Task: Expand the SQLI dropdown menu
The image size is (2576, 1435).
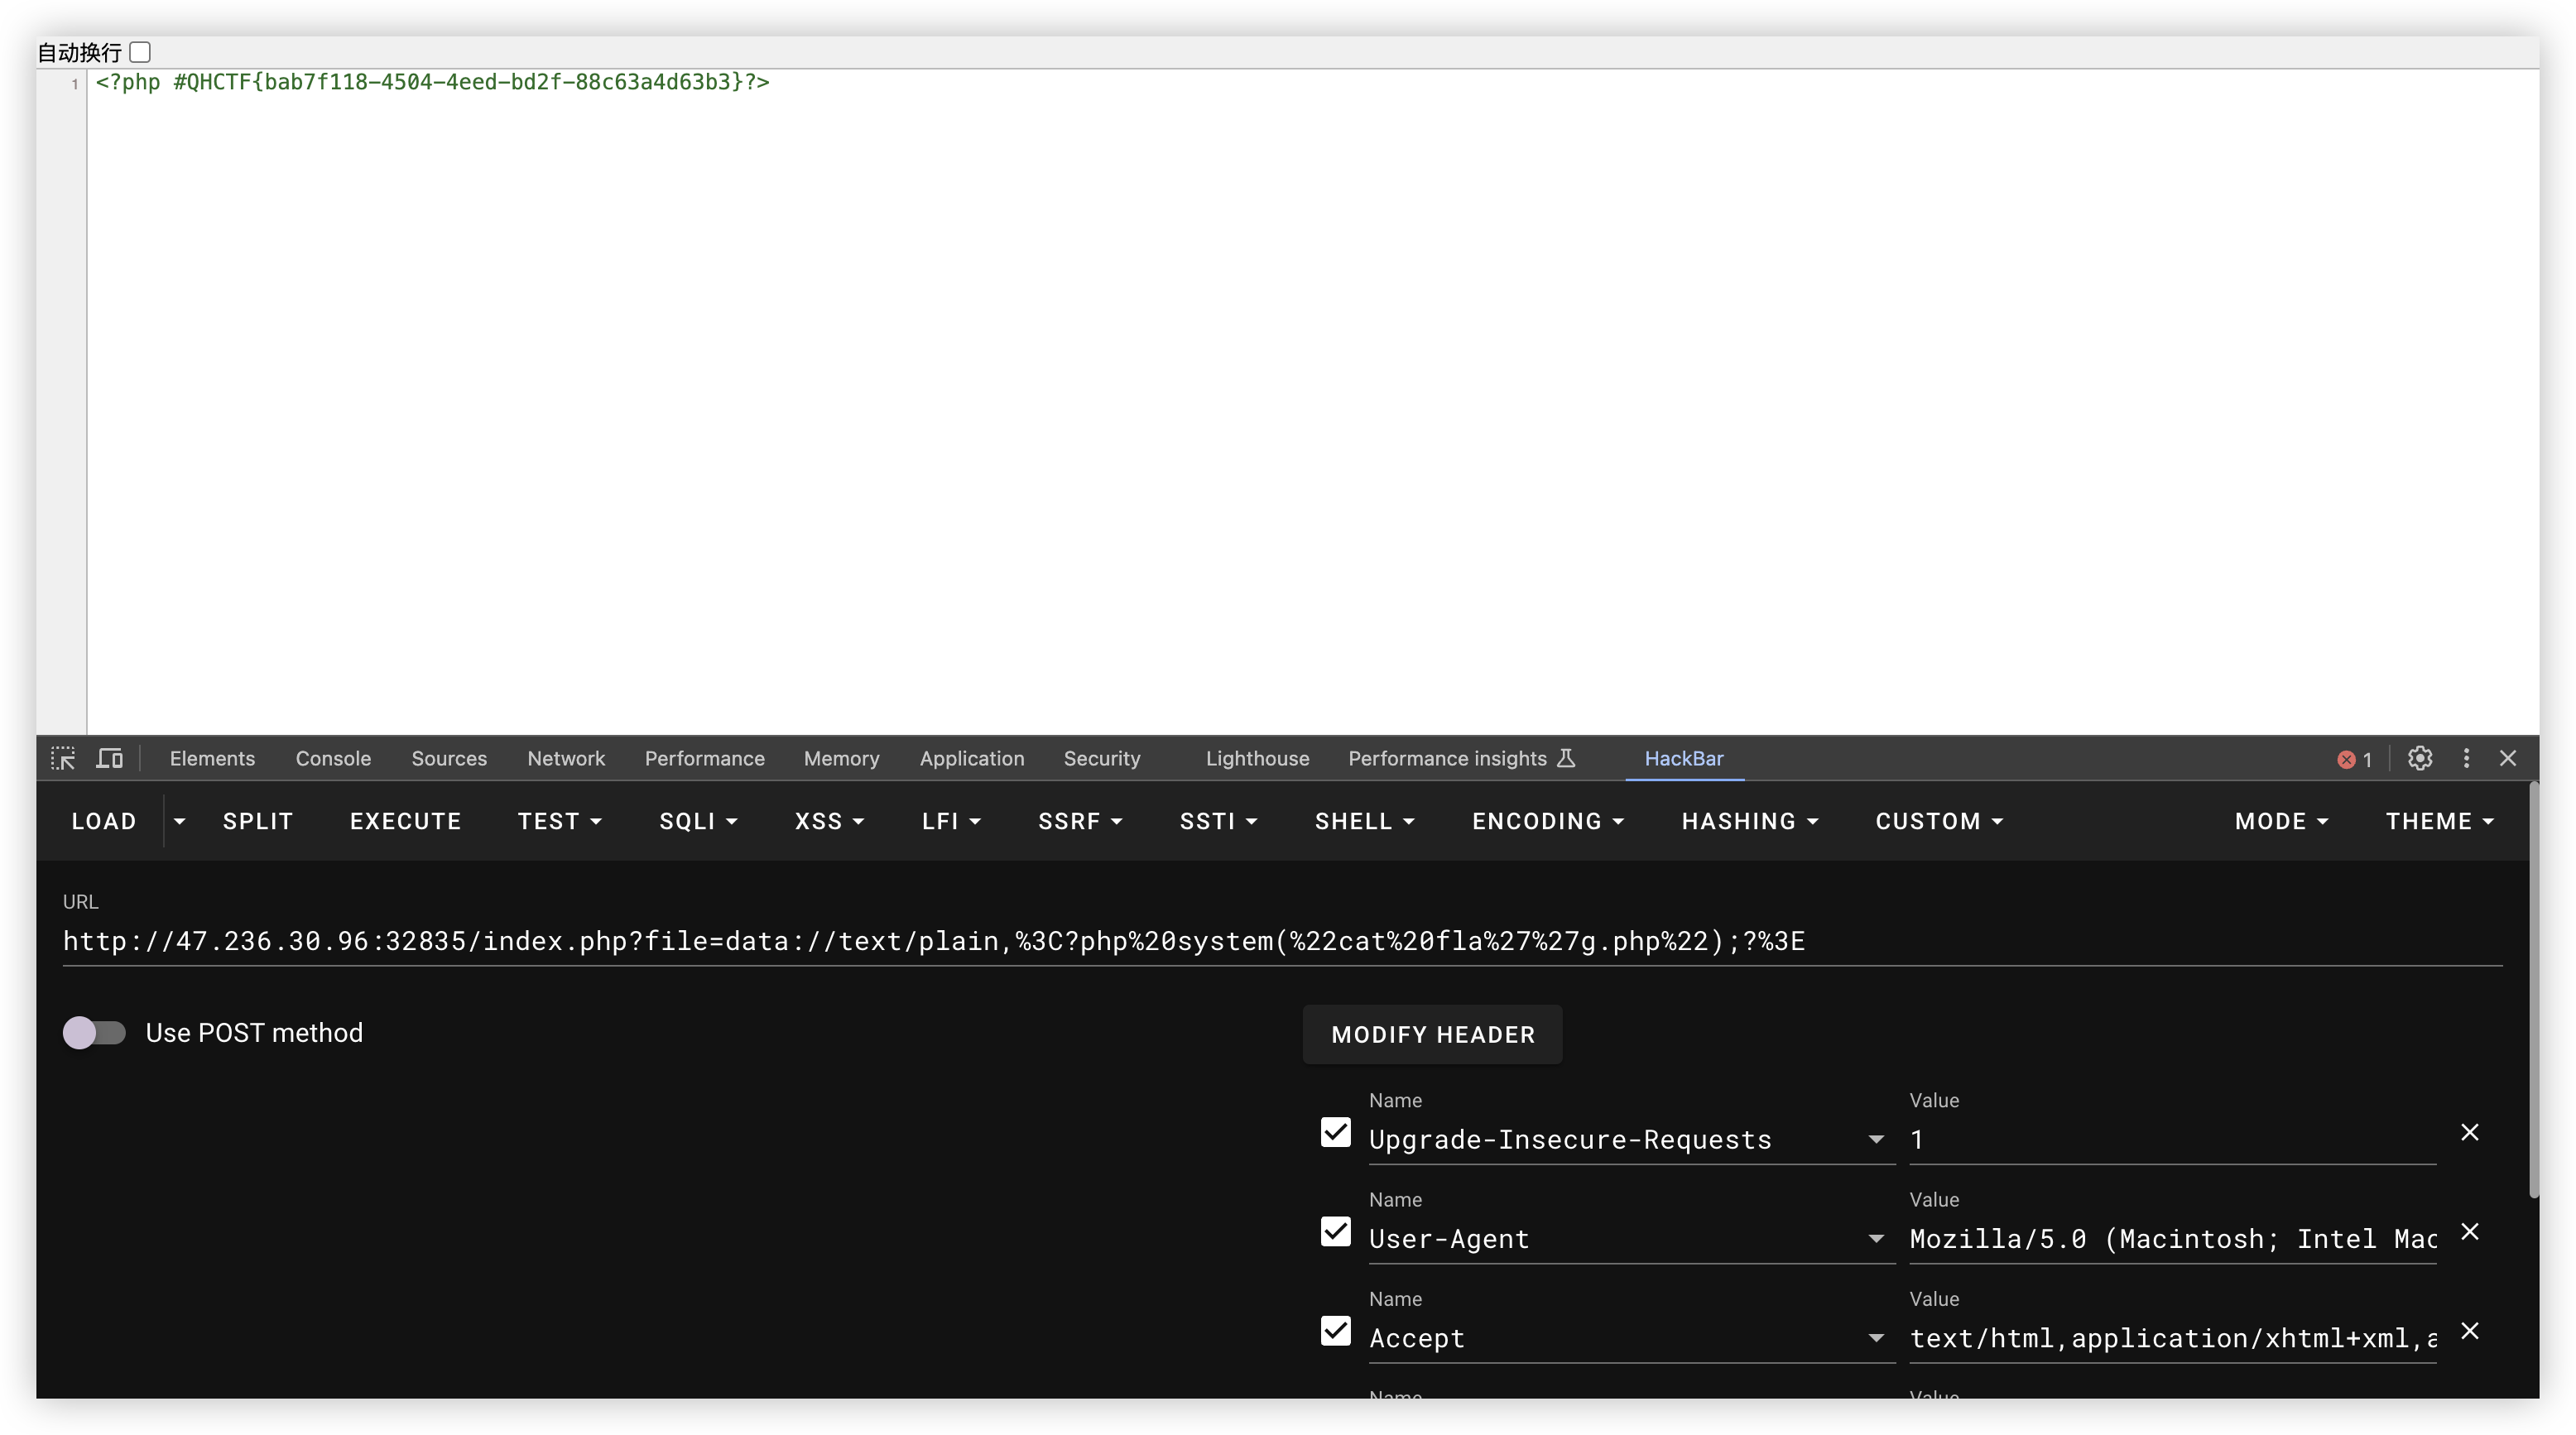Action: click(698, 821)
